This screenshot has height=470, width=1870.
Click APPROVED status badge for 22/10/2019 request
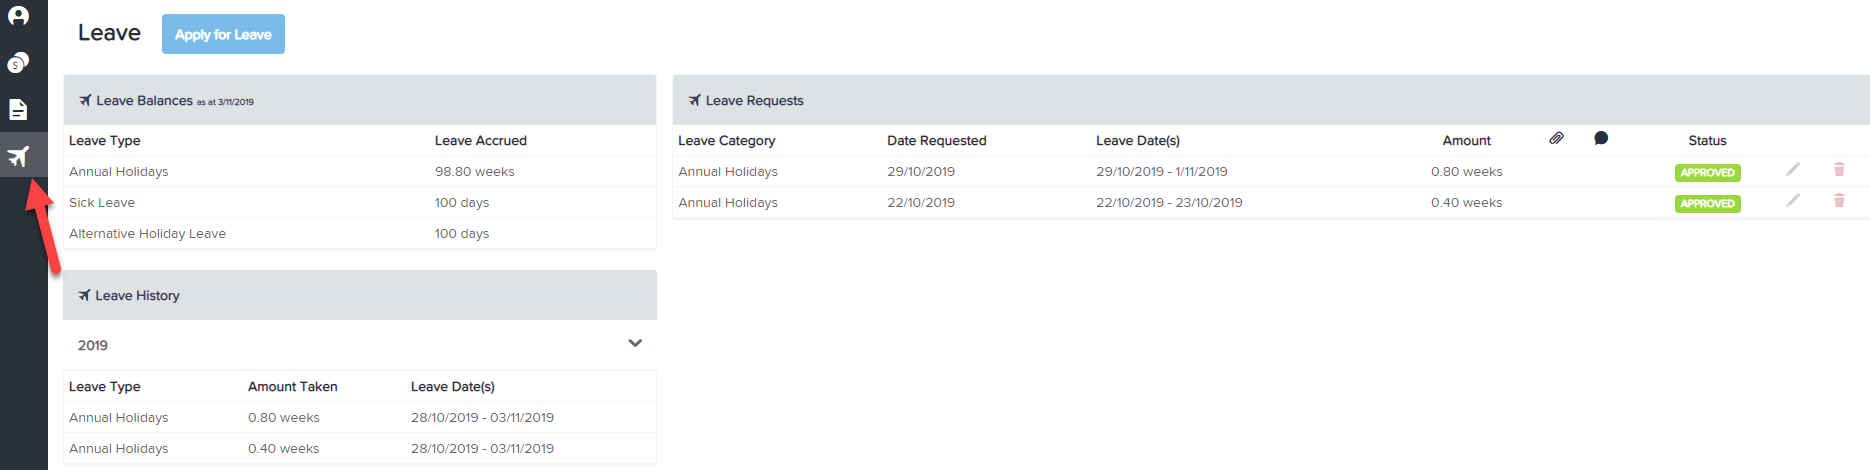click(x=1707, y=203)
